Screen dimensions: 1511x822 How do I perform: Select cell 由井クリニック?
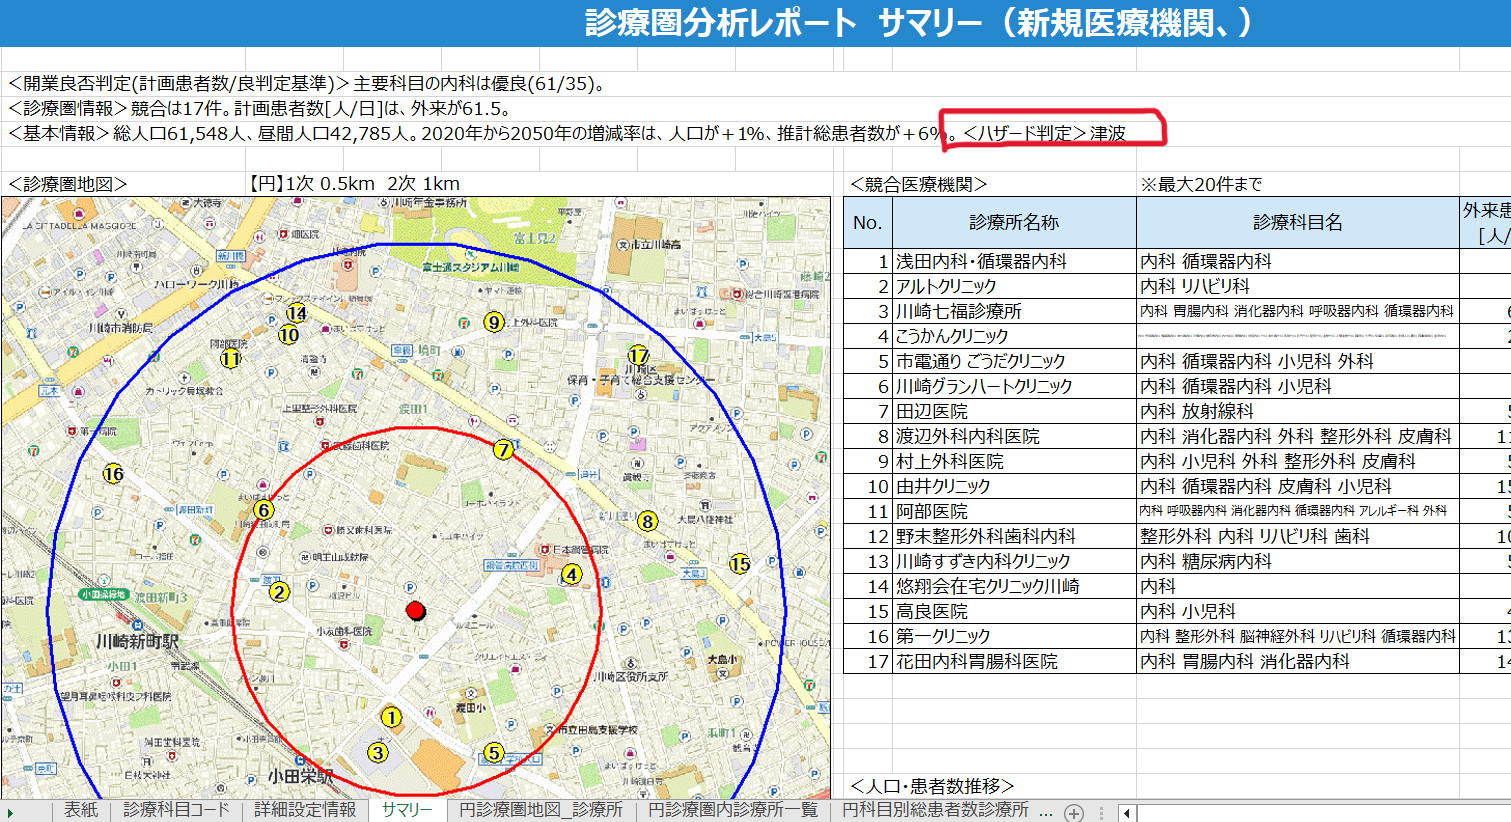tap(1014, 486)
